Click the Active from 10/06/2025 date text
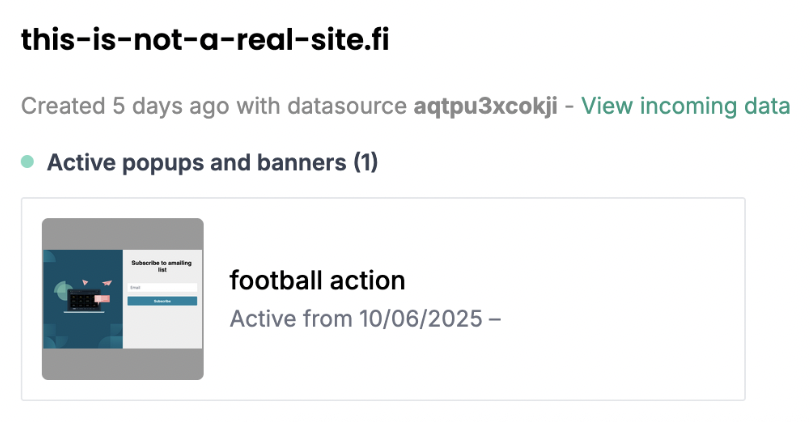The height and width of the screenshot is (422, 810). point(365,319)
